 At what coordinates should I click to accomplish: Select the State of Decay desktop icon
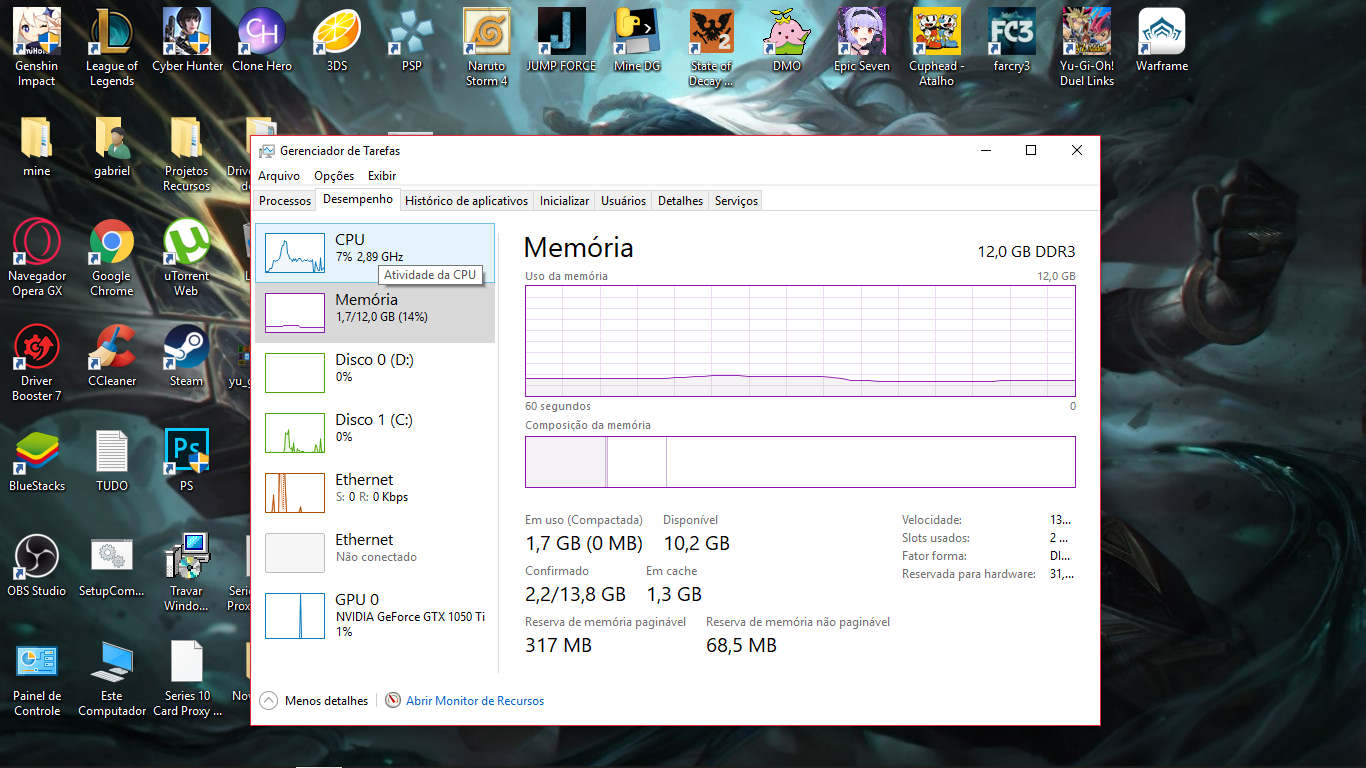712,47
